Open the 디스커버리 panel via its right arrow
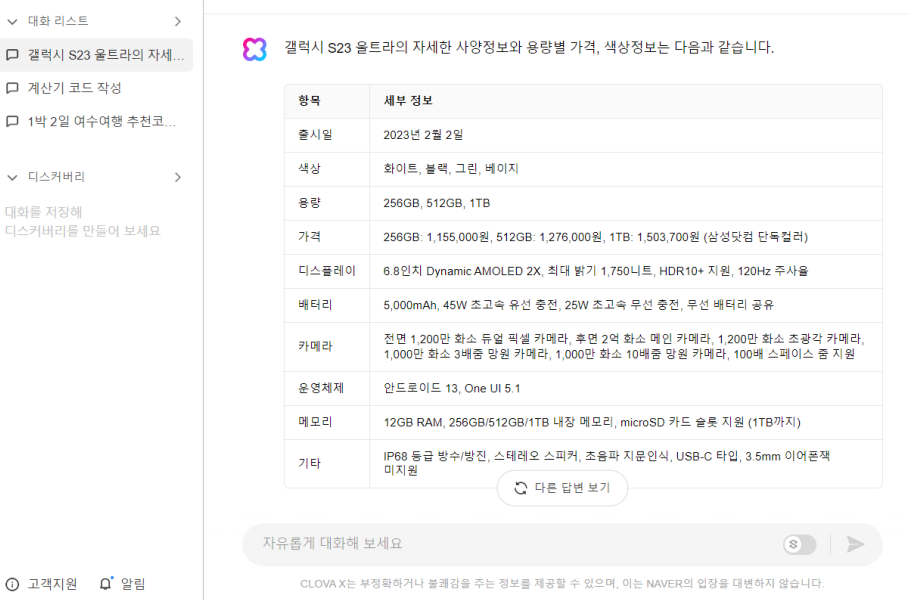This screenshot has width=909, height=600. tap(179, 176)
